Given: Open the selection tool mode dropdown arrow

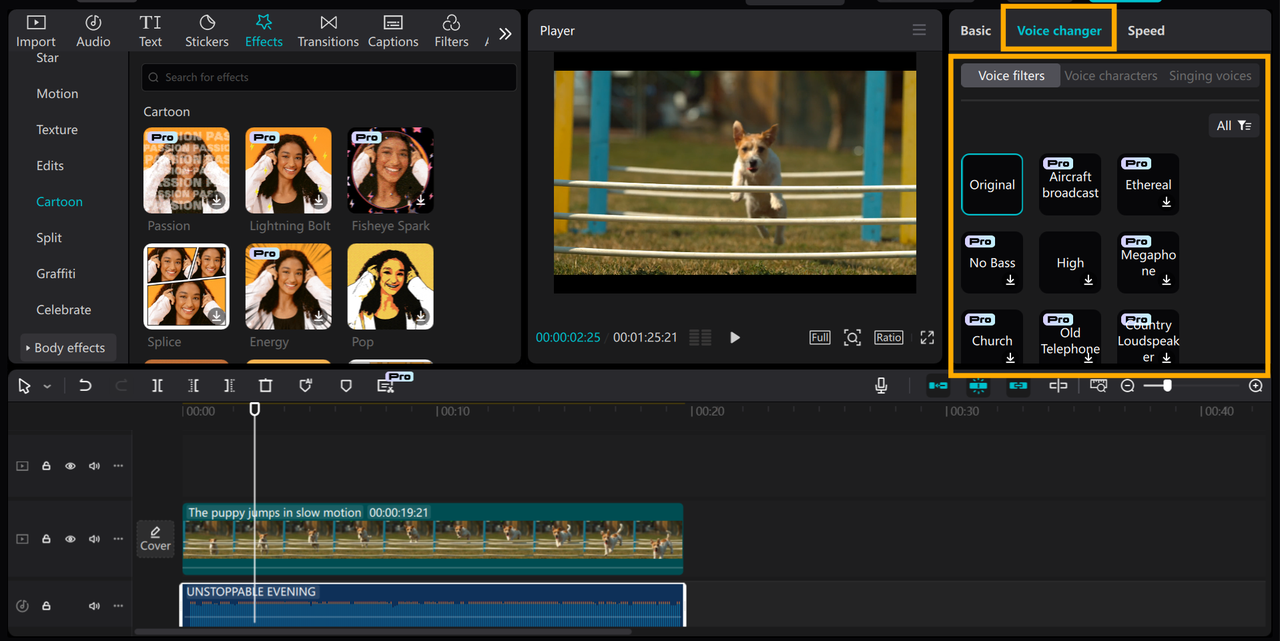Looking at the screenshot, I should coord(47,386).
